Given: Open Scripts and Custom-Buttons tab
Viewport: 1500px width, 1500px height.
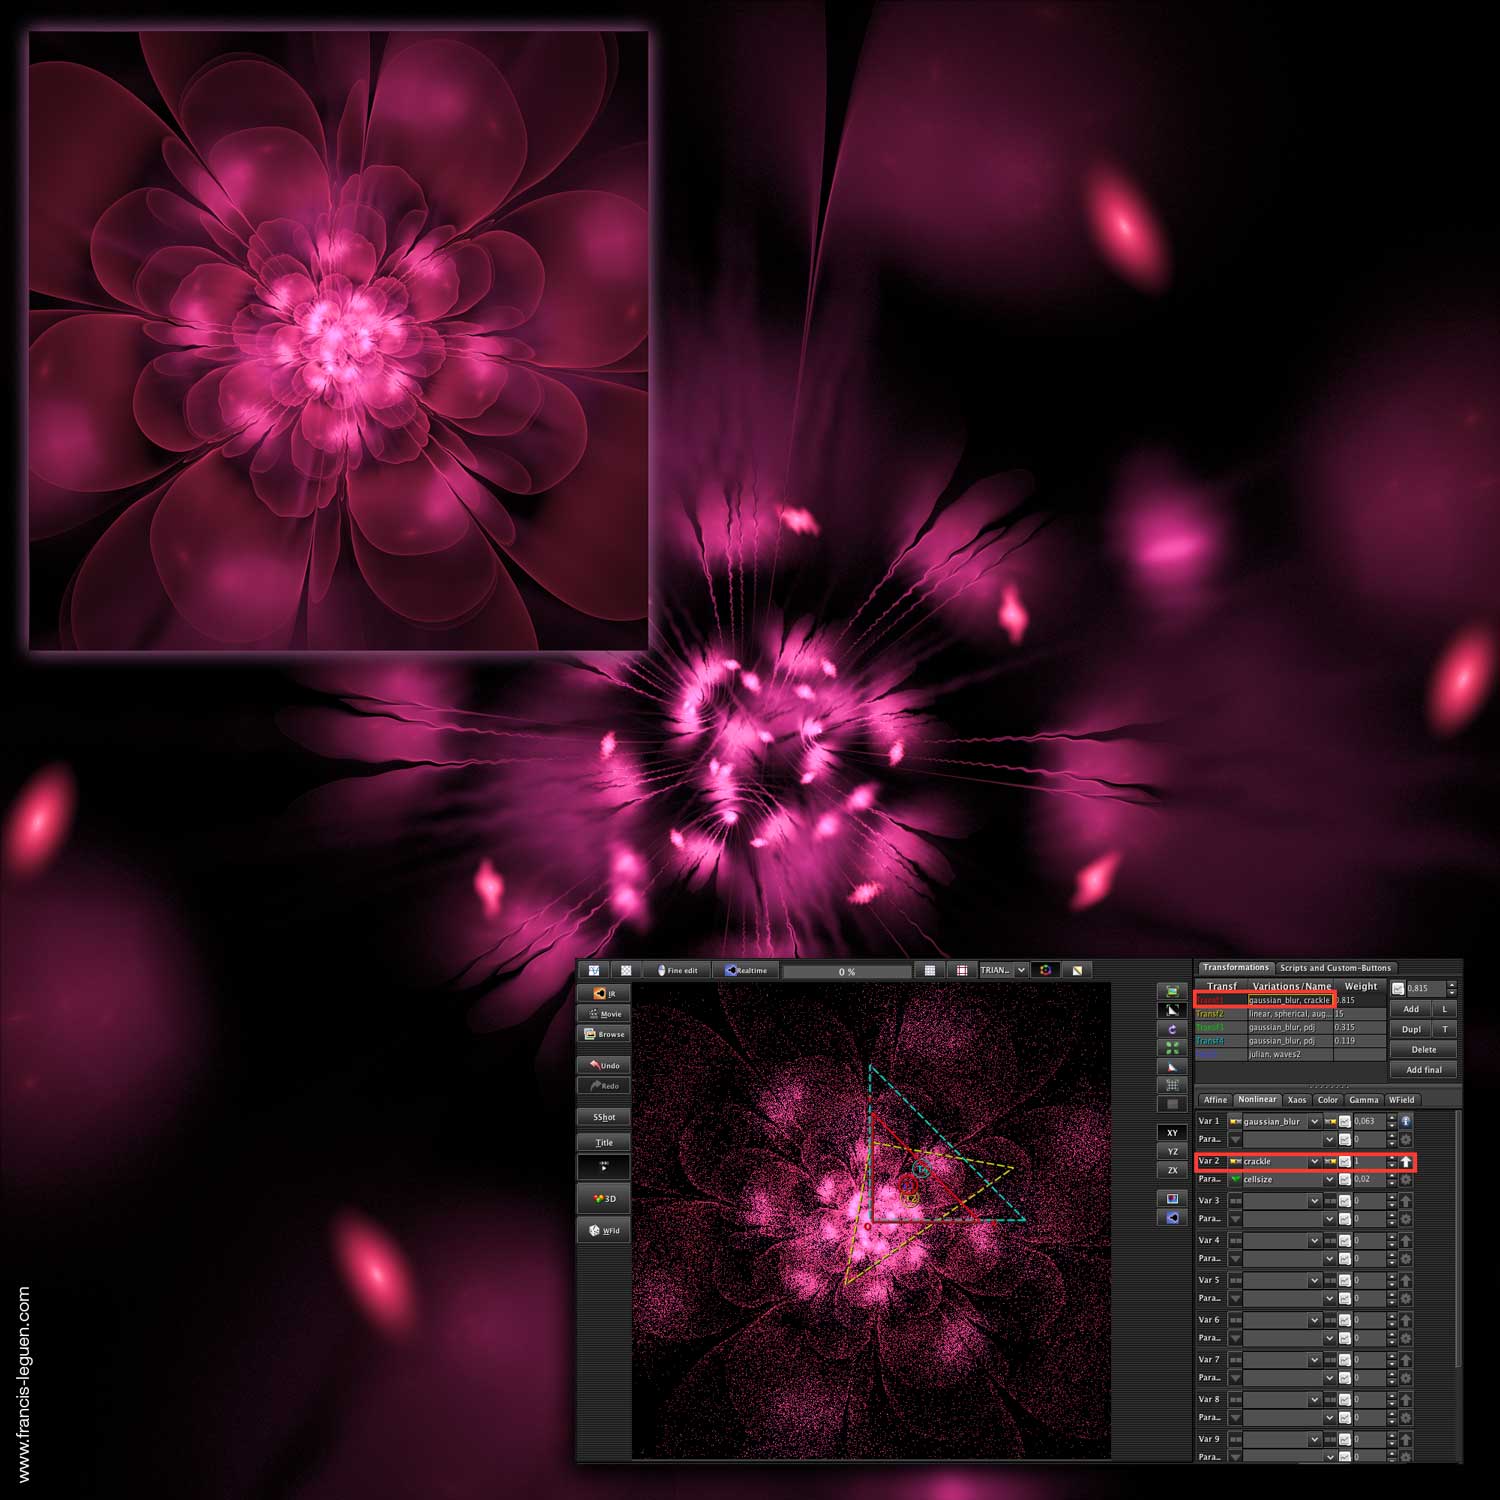Looking at the screenshot, I should click(x=1335, y=967).
